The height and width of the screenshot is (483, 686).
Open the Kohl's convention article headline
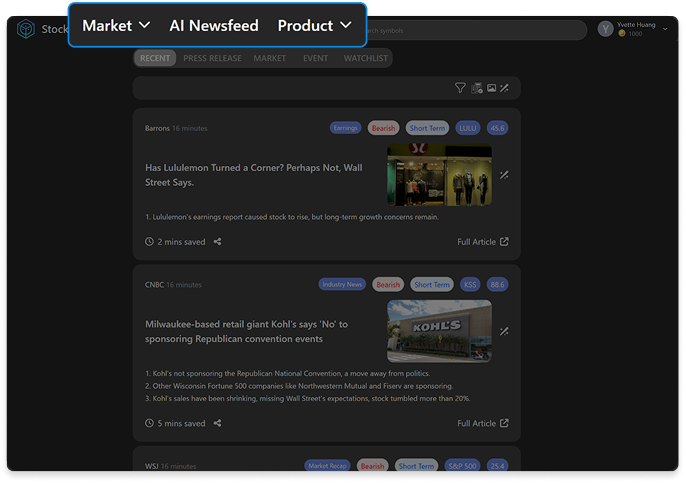(x=247, y=331)
